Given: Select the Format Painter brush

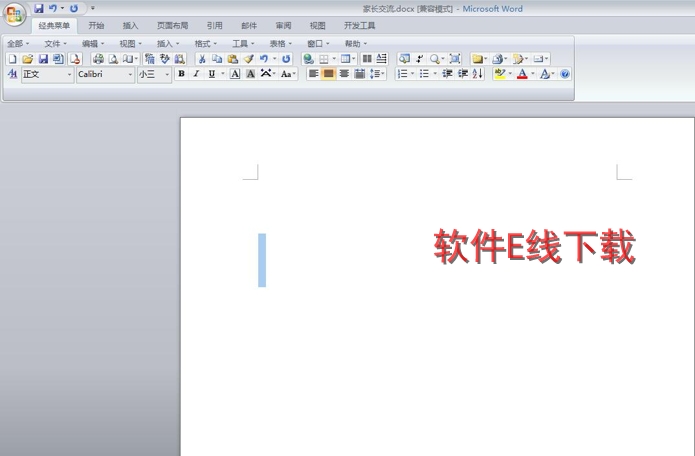Looking at the screenshot, I should 248,59.
